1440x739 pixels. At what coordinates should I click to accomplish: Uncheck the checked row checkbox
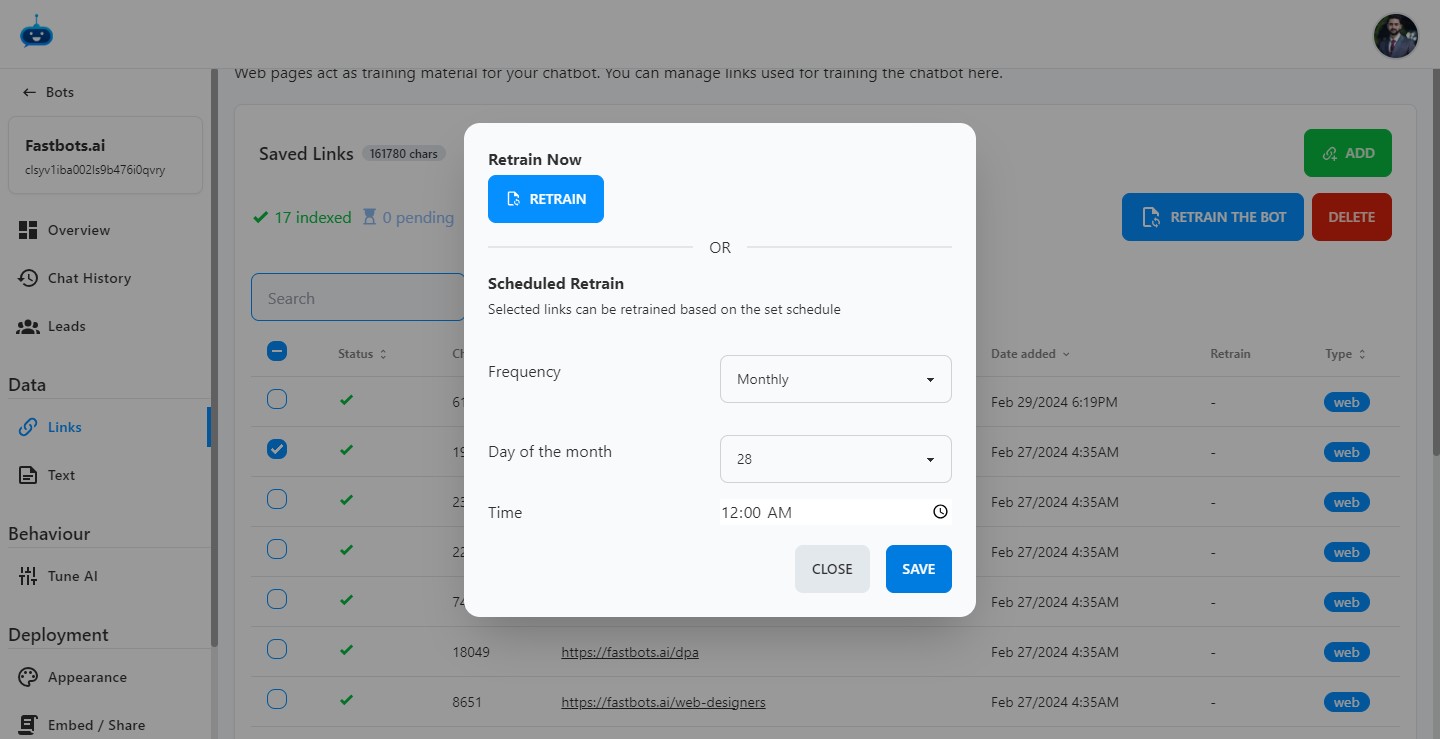pos(277,449)
